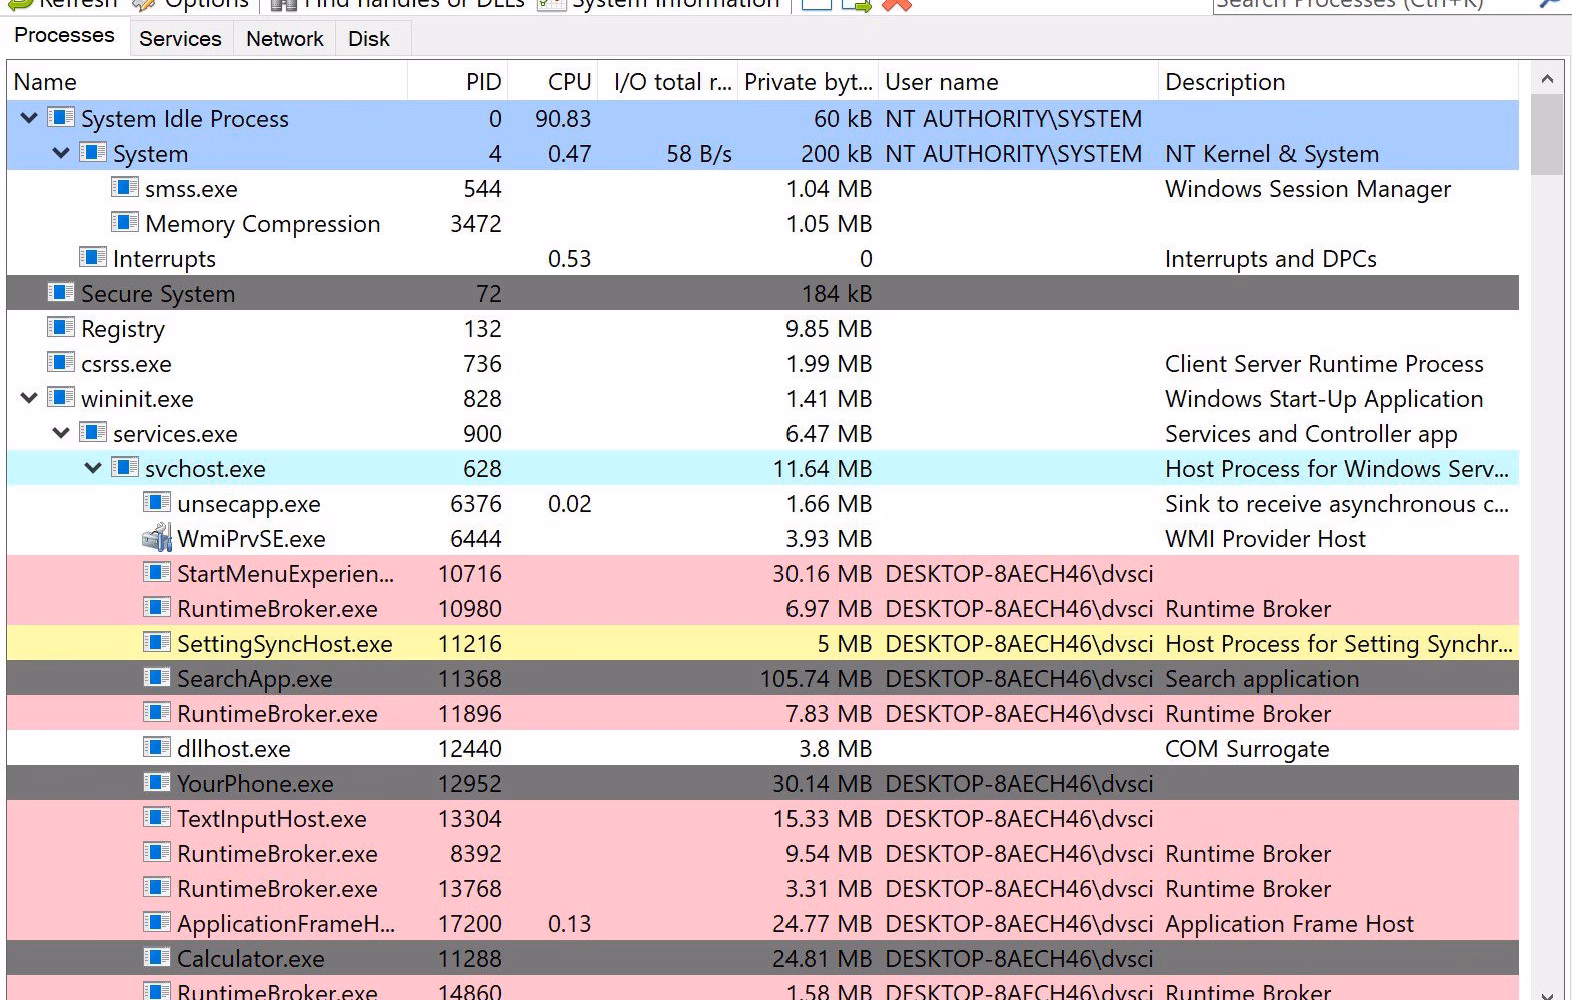The image size is (1572, 1000).
Task: Click the Memory Compression process icon
Action: pos(125,223)
